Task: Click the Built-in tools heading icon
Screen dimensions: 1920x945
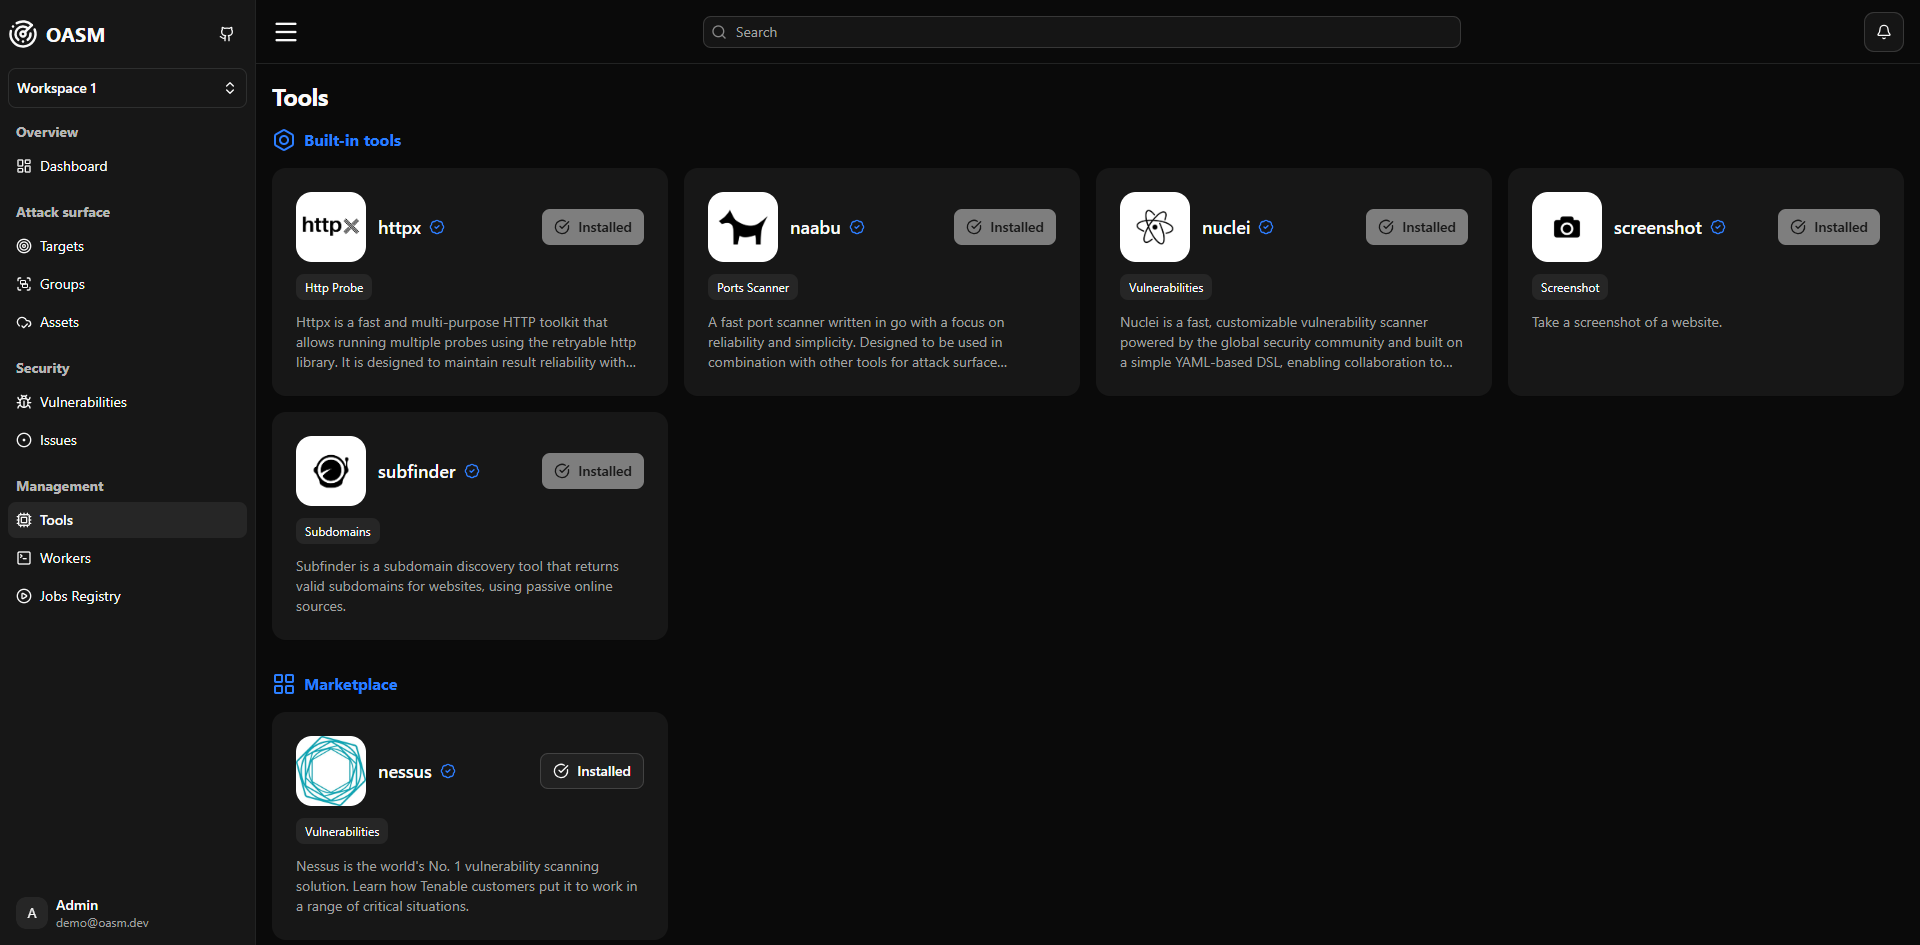Action: [x=284, y=140]
